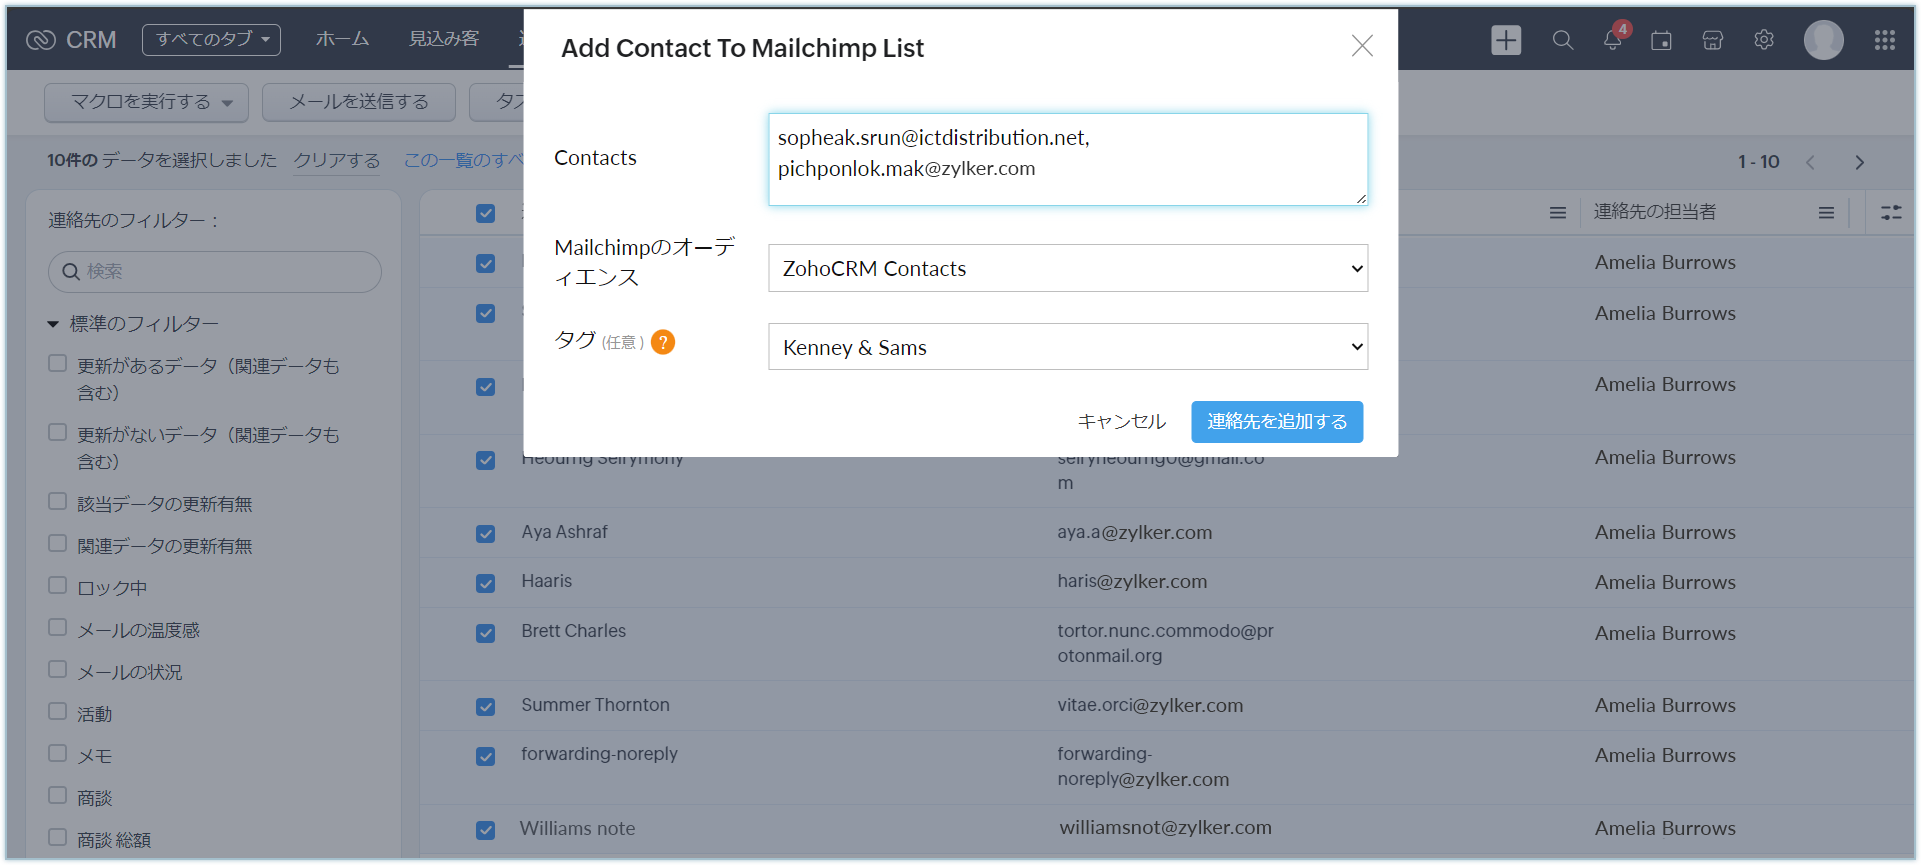Image resolution: width=1921 pixels, height=865 pixels.
Task: Click the 連絡先を追加する button
Action: click(1276, 422)
